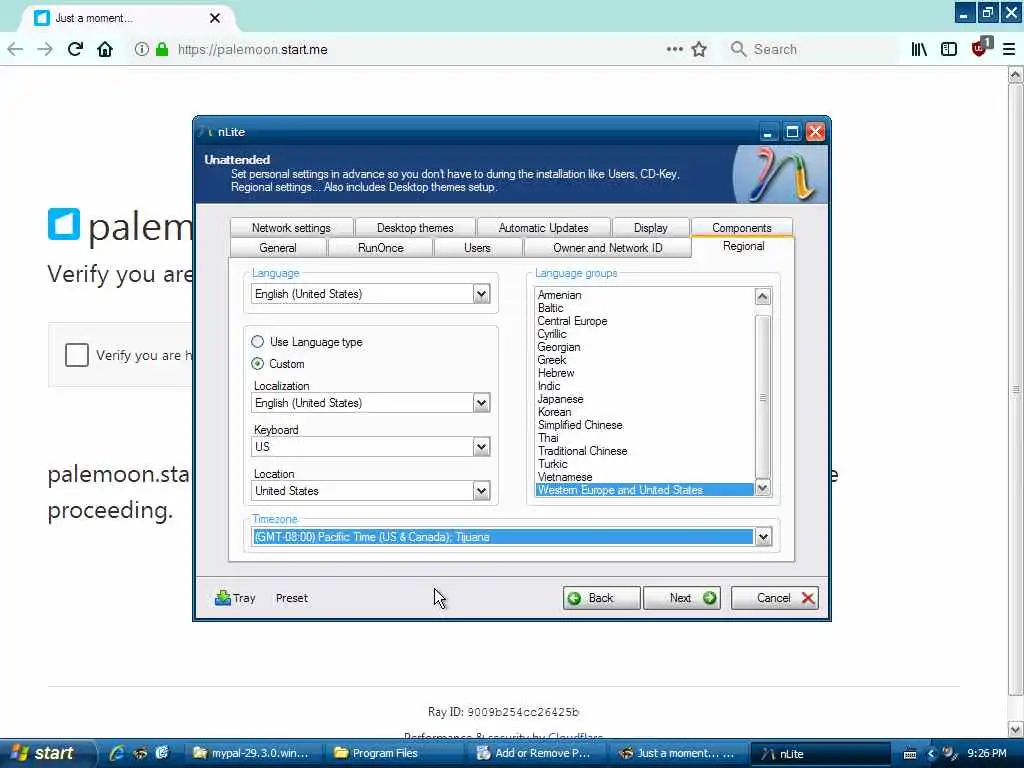
Task: Switch to RunOnce tab
Action: (x=381, y=248)
